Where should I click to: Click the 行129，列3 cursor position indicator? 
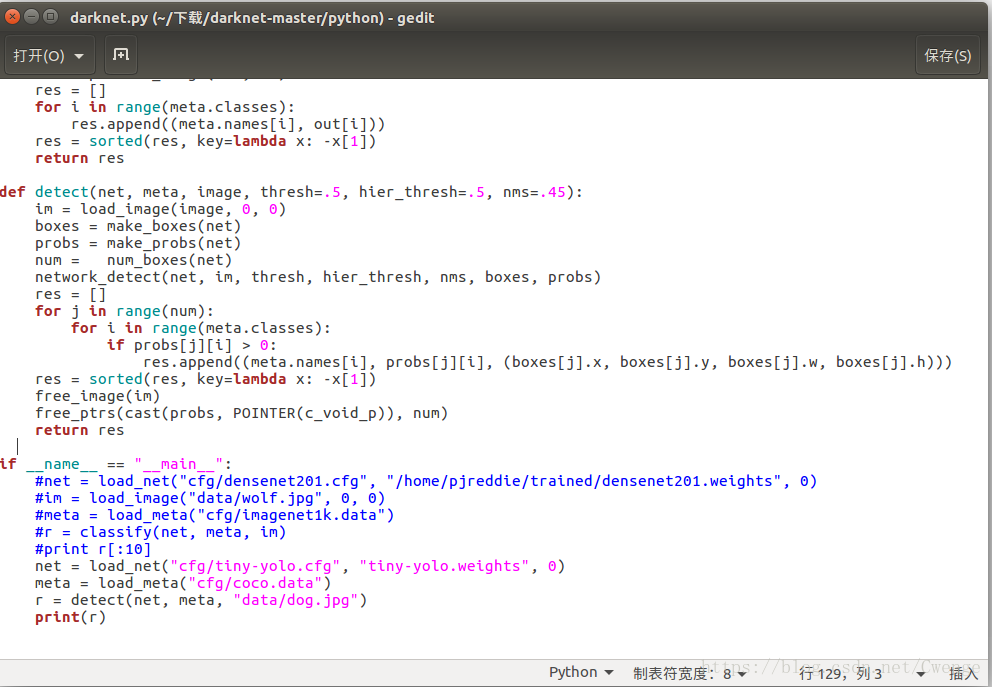pyautogui.click(x=840, y=674)
